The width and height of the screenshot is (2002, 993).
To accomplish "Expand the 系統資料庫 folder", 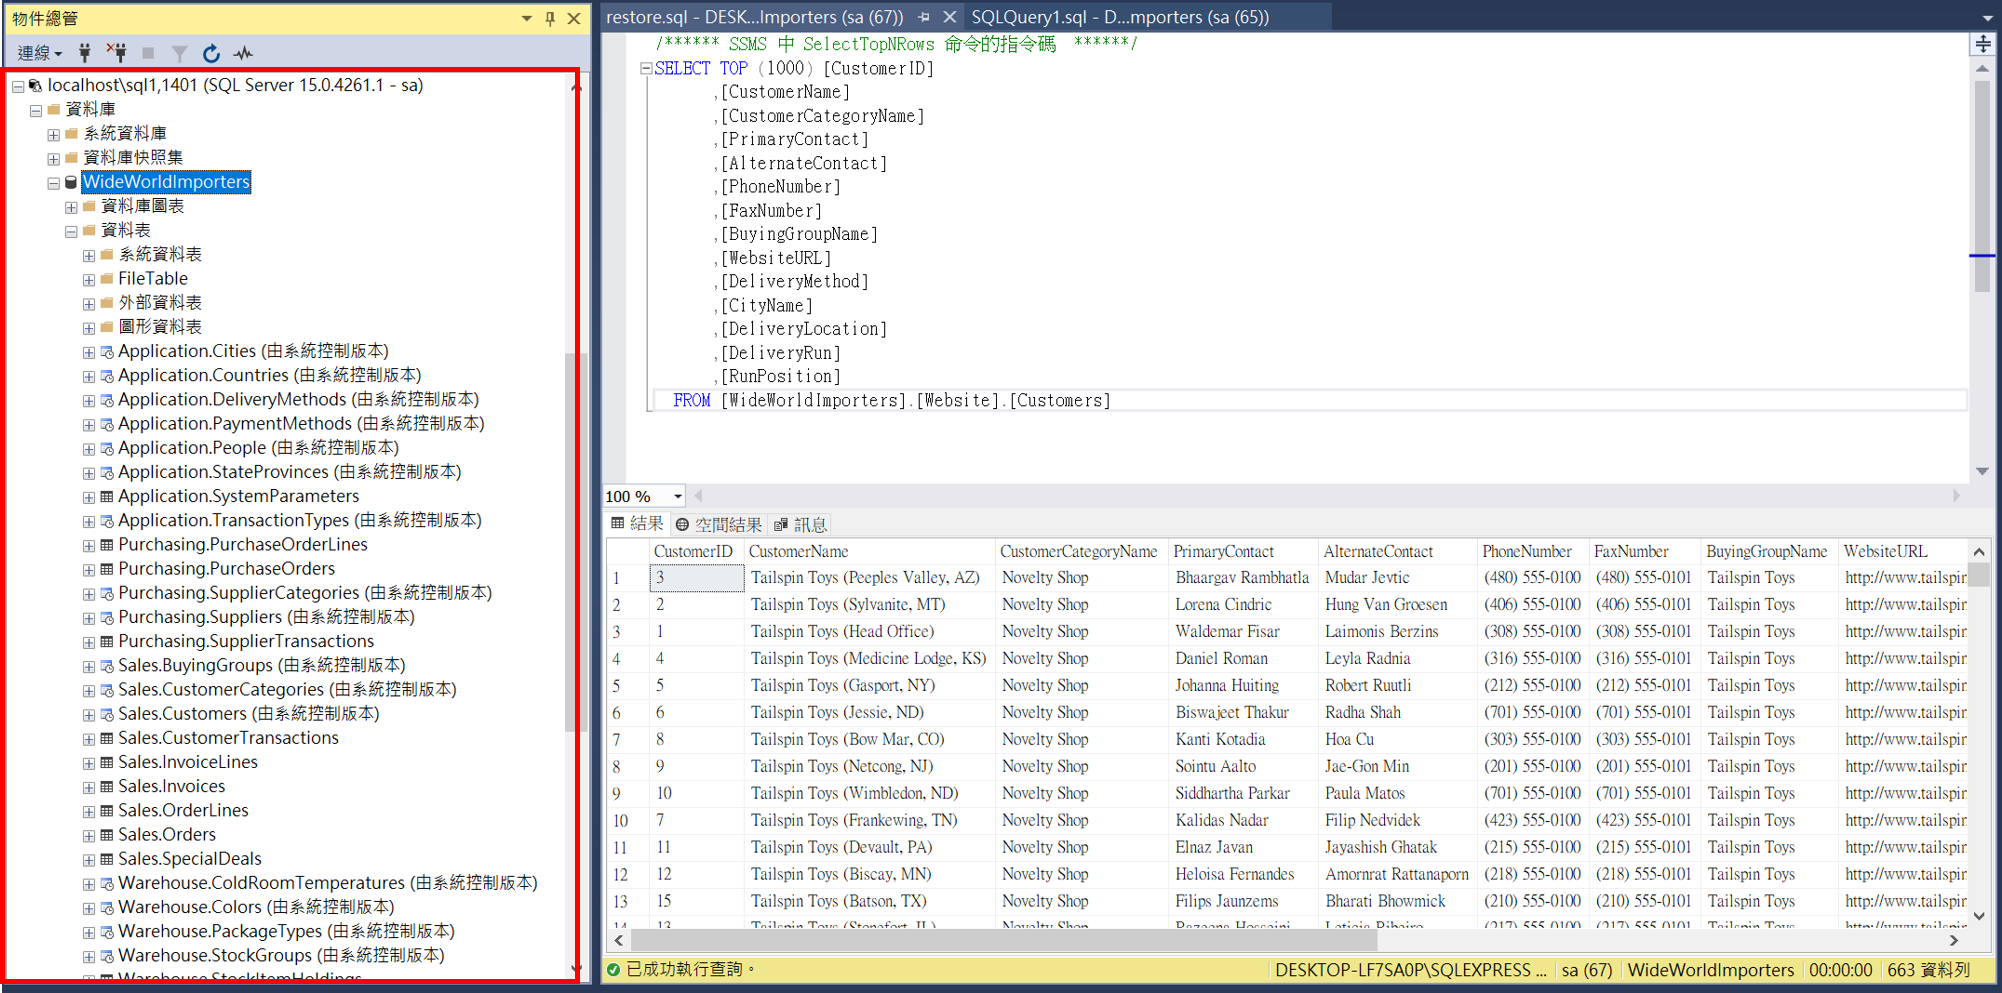I will [x=53, y=134].
